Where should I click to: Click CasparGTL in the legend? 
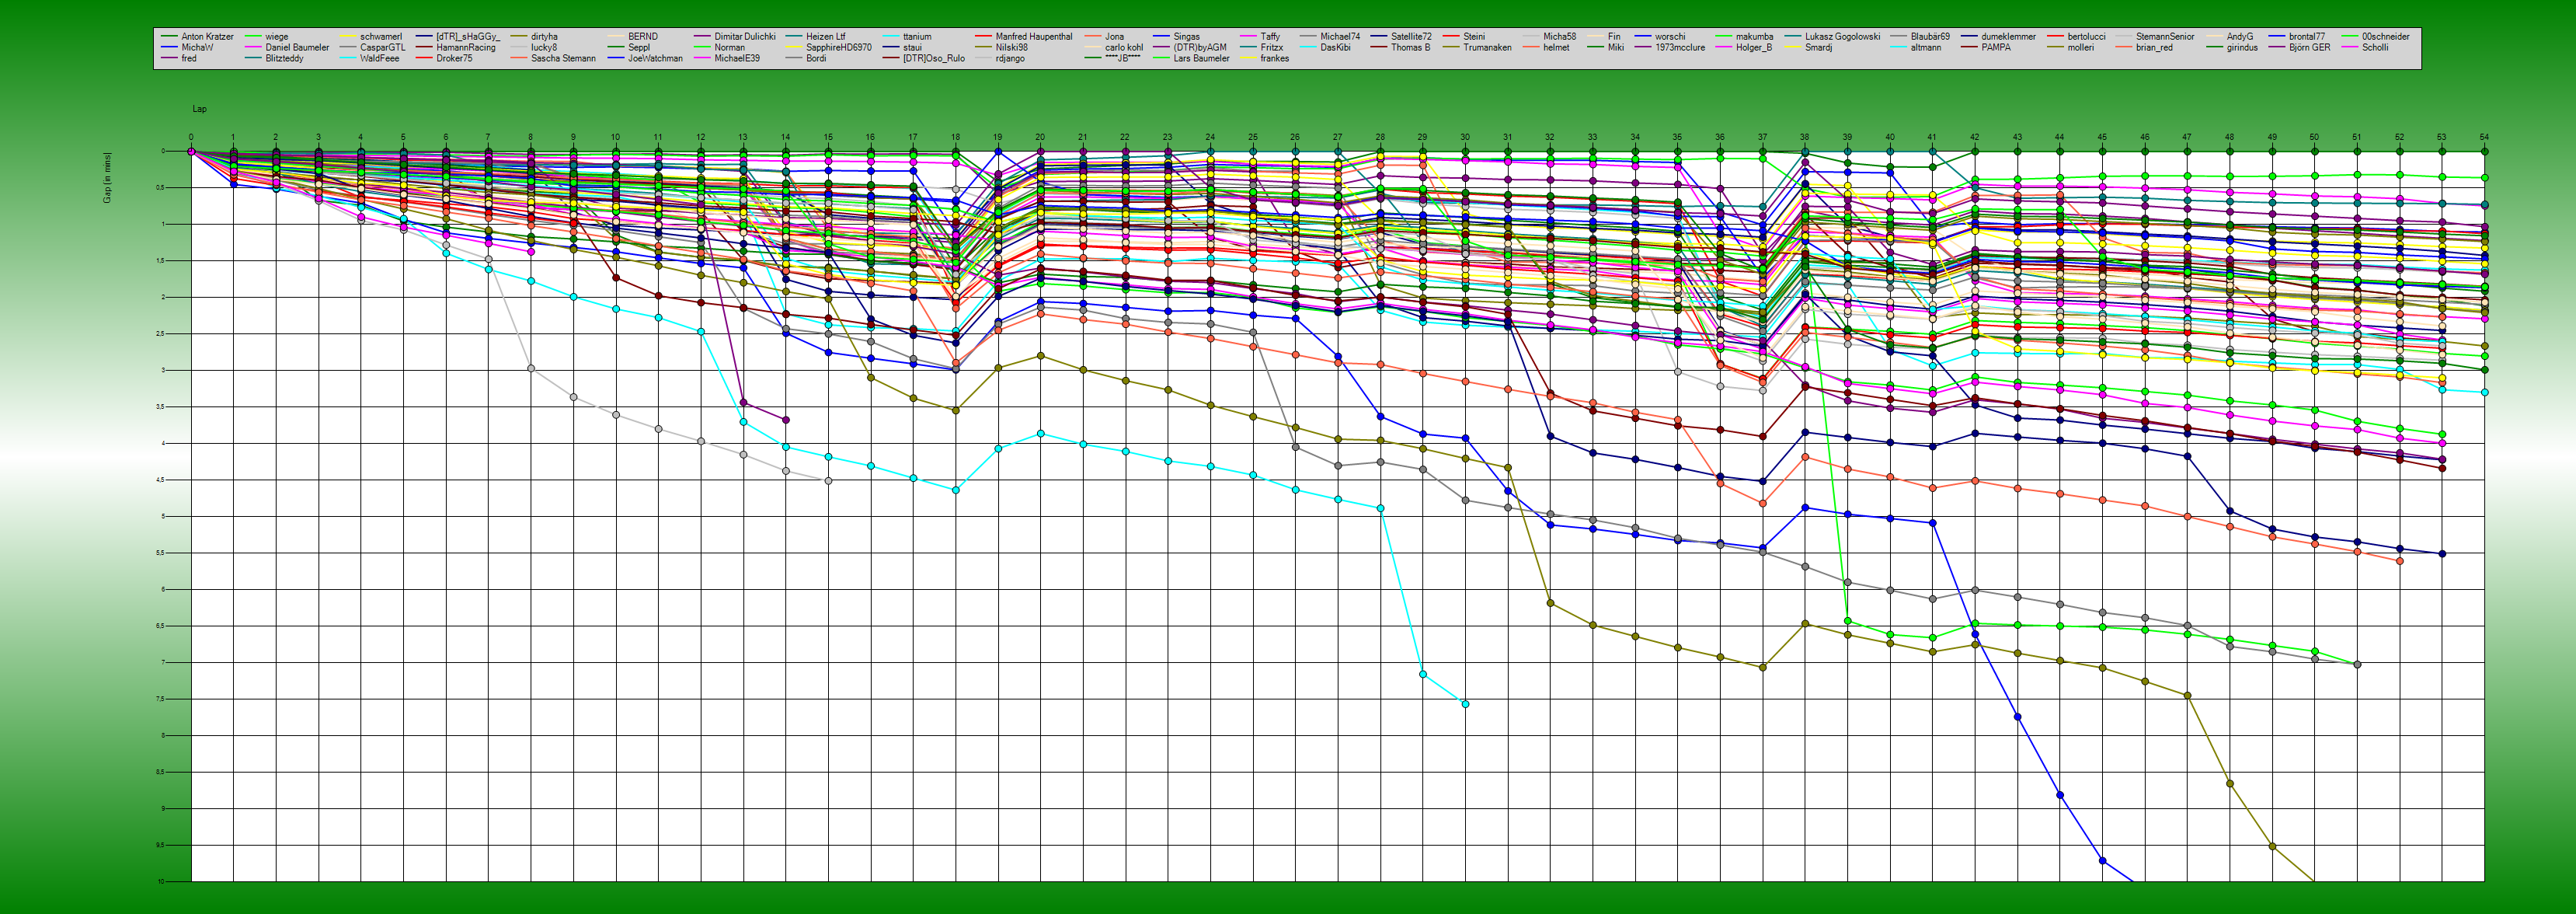pos(383,48)
